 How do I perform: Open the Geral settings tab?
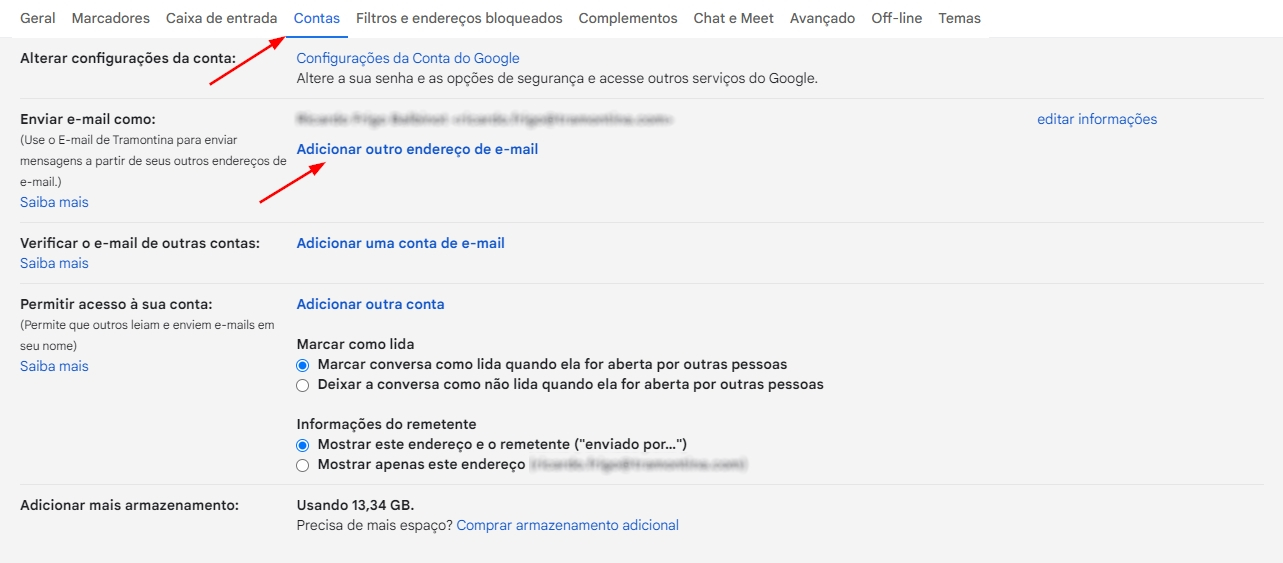tap(38, 18)
